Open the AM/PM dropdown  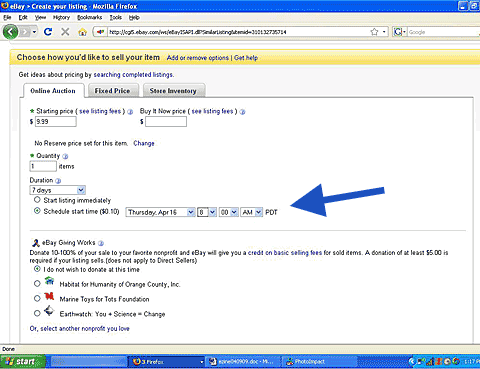tap(252, 212)
